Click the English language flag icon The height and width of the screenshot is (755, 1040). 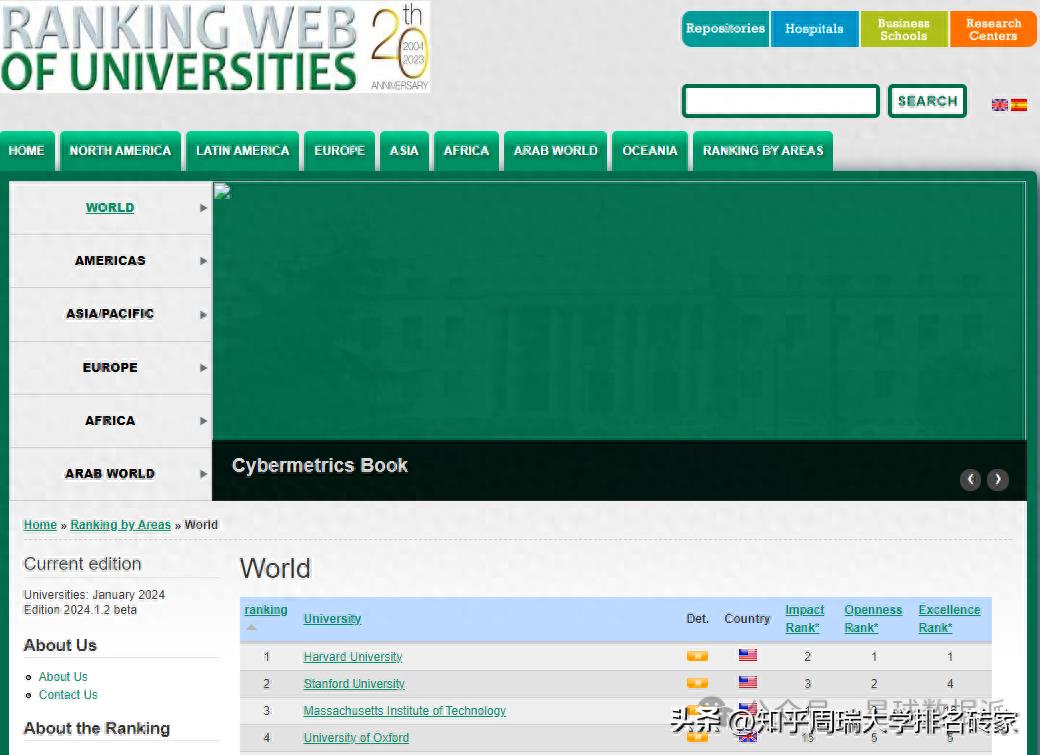pyautogui.click(x=999, y=104)
